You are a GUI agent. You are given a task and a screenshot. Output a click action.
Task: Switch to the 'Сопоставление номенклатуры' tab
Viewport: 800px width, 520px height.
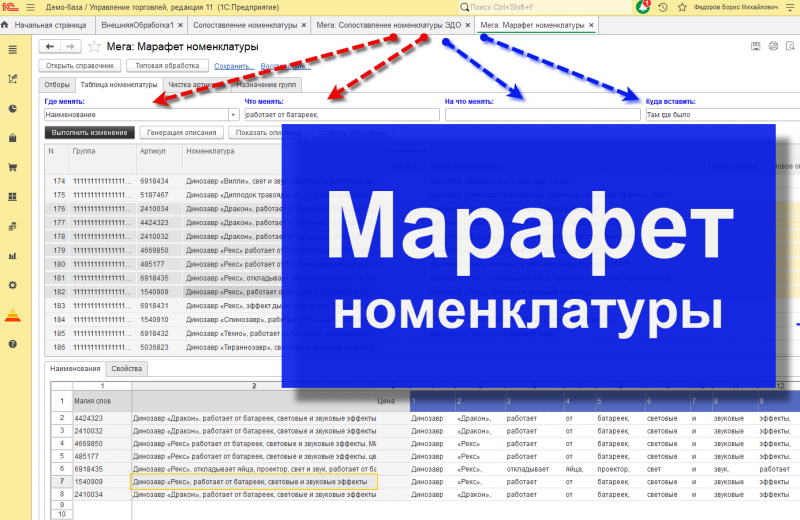245,25
